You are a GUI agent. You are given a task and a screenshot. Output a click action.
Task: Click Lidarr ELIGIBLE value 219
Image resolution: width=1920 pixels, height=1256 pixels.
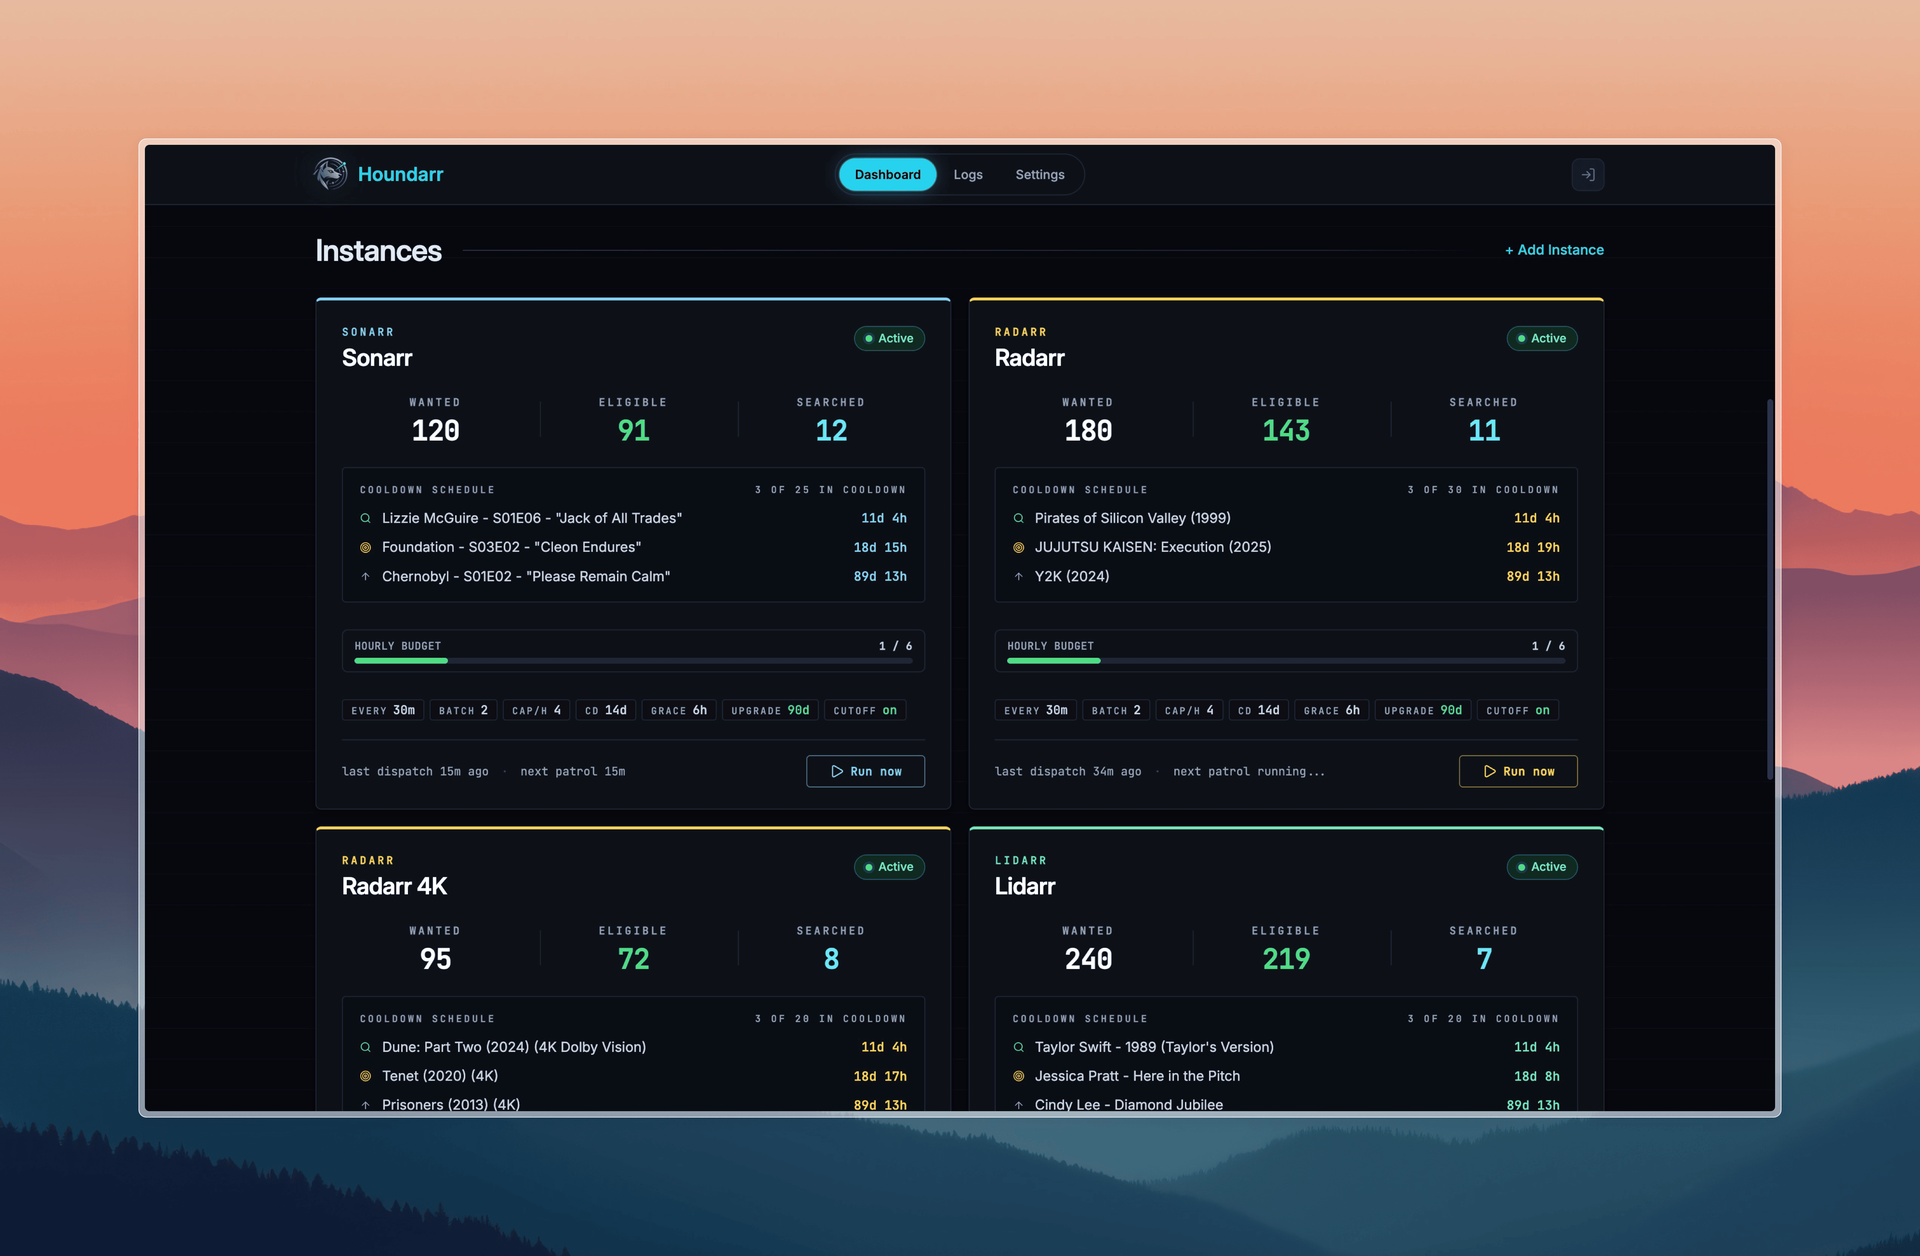coord(1286,960)
